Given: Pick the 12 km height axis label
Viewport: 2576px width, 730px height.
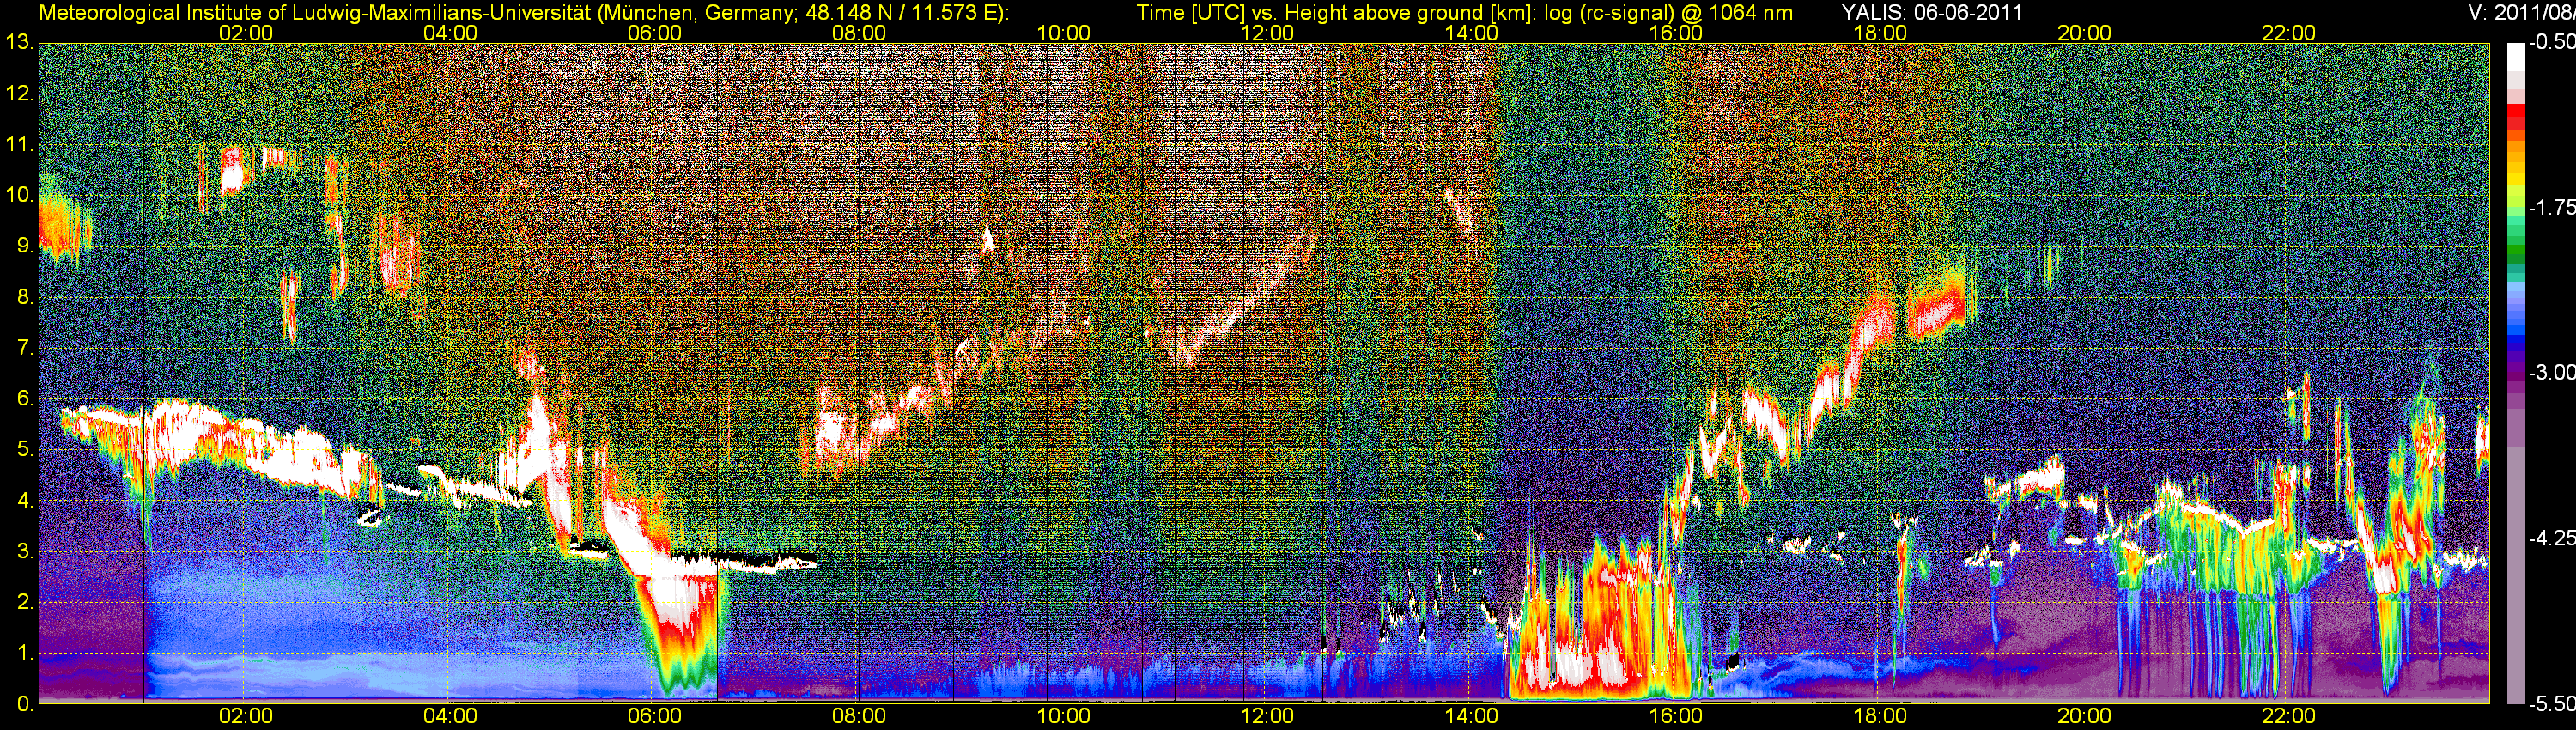Looking at the screenshot, I should pyautogui.click(x=18, y=94).
